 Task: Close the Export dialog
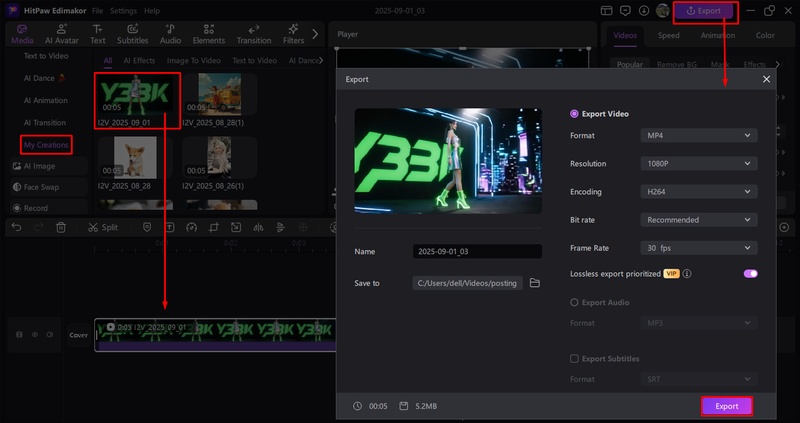tap(766, 79)
